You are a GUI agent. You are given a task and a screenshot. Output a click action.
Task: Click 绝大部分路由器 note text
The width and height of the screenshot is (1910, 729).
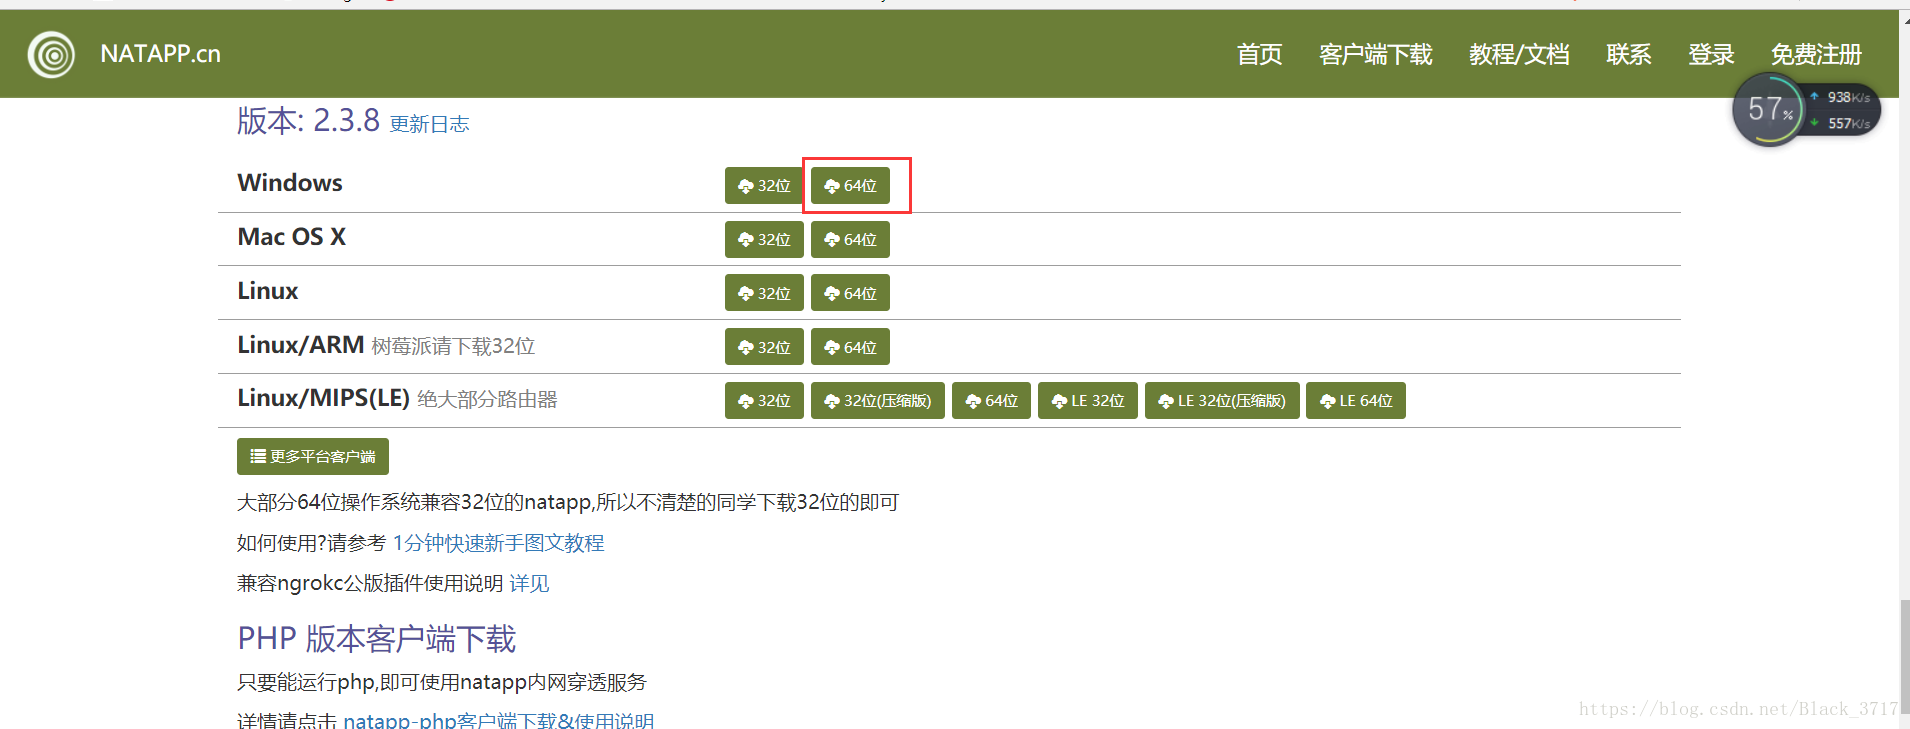pyautogui.click(x=487, y=400)
